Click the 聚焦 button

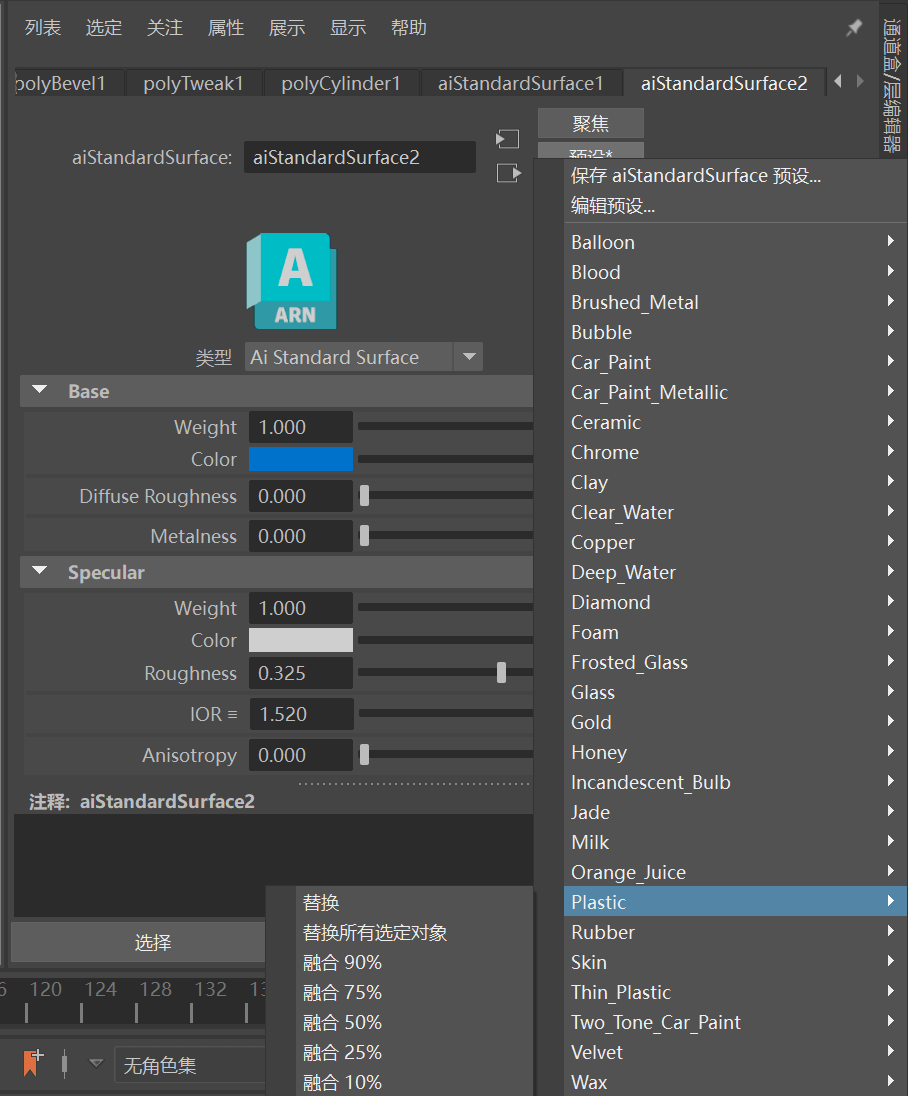[591, 124]
